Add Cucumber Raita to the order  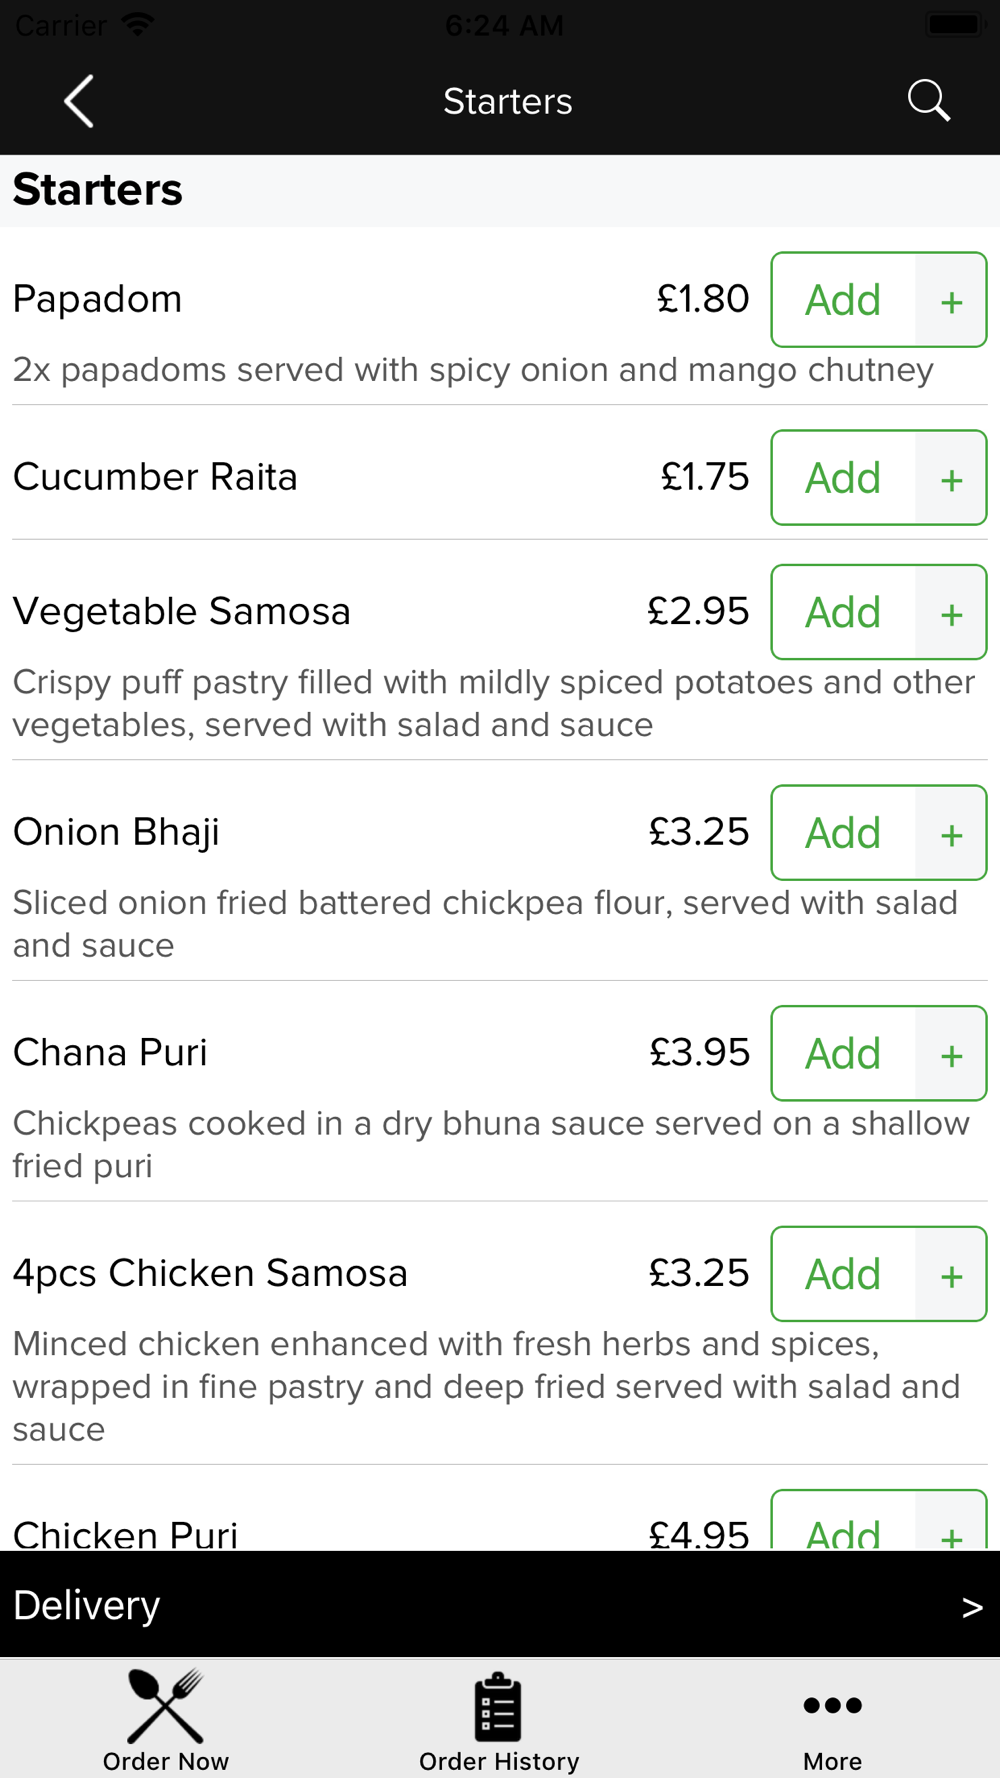pos(843,478)
